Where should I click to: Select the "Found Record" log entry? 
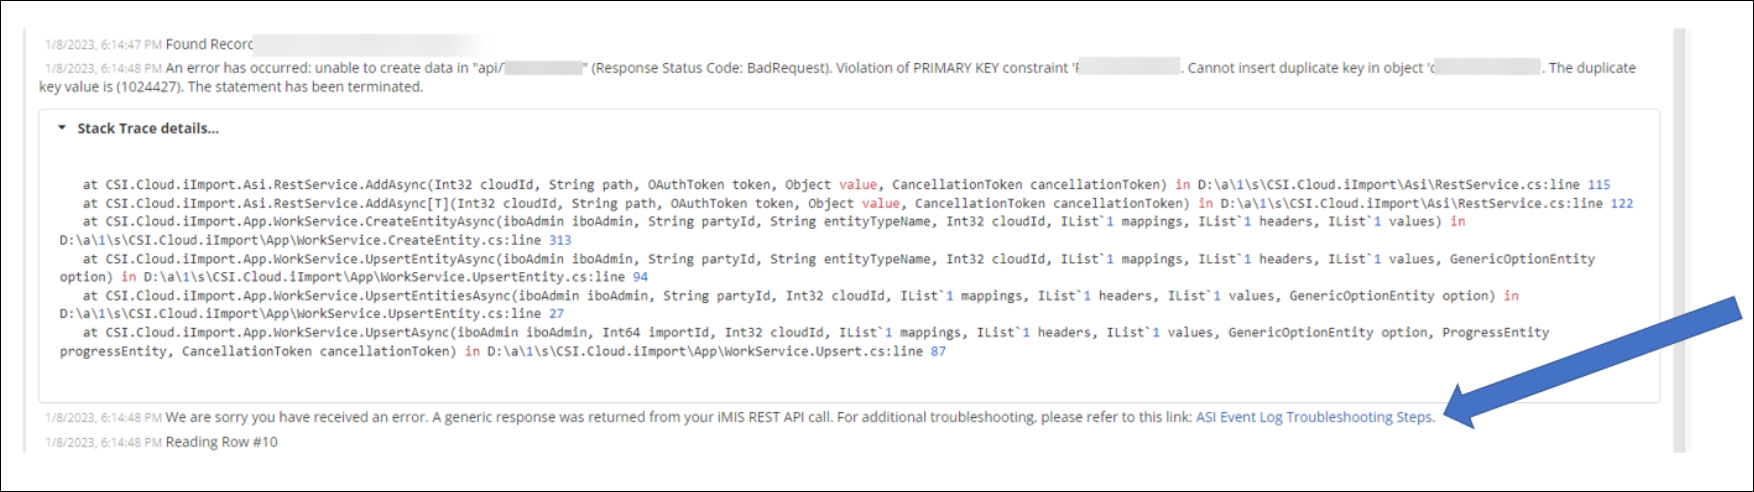tap(208, 44)
